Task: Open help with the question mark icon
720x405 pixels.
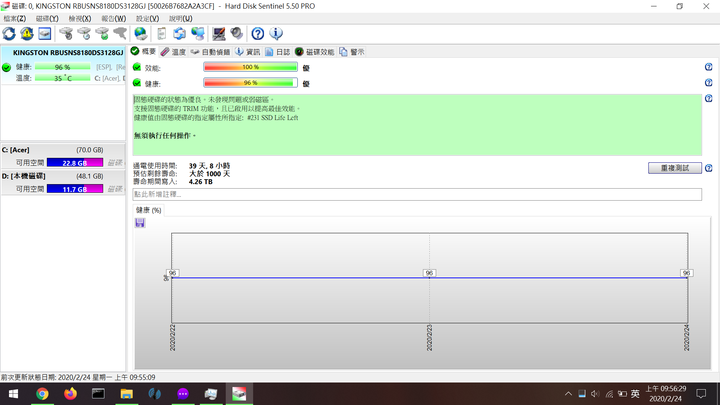Action: point(258,34)
